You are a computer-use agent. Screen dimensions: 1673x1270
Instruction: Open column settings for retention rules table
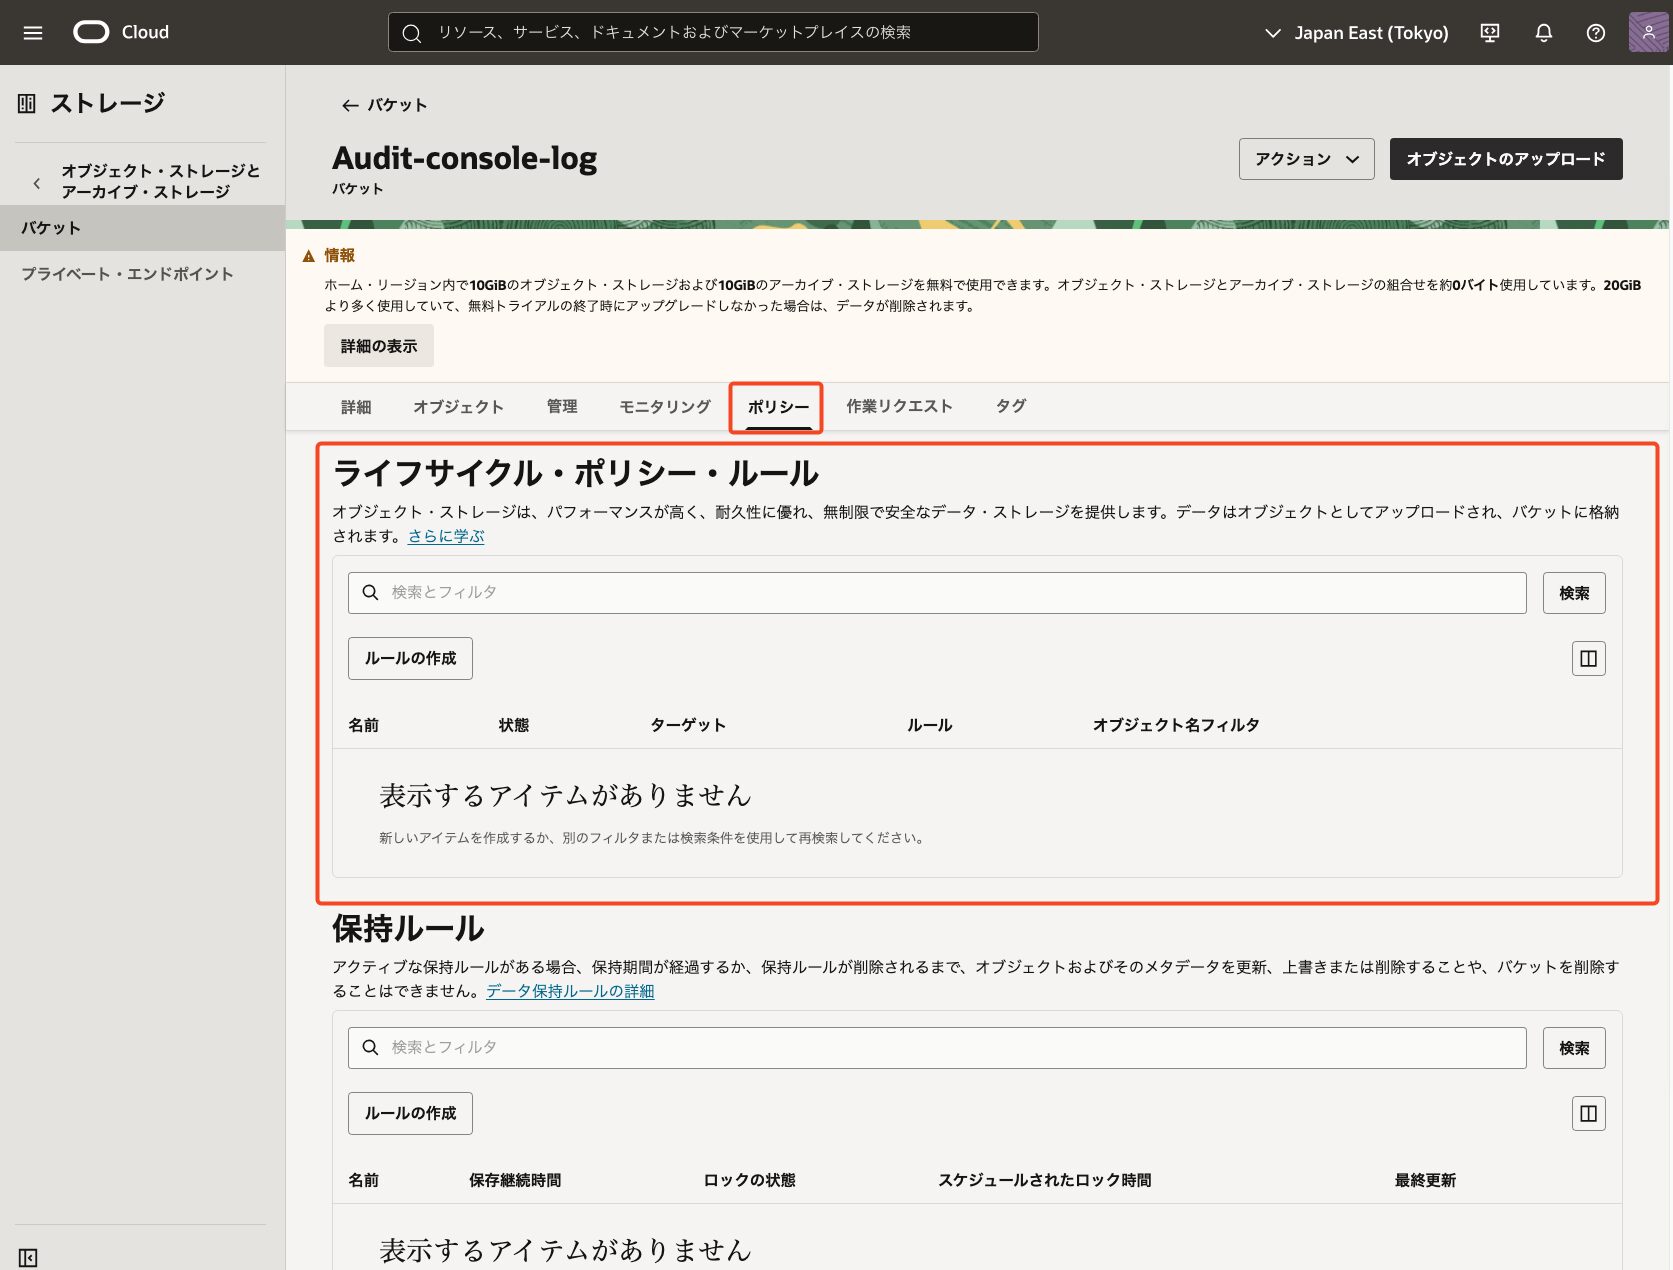[x=1588, y=1113]
